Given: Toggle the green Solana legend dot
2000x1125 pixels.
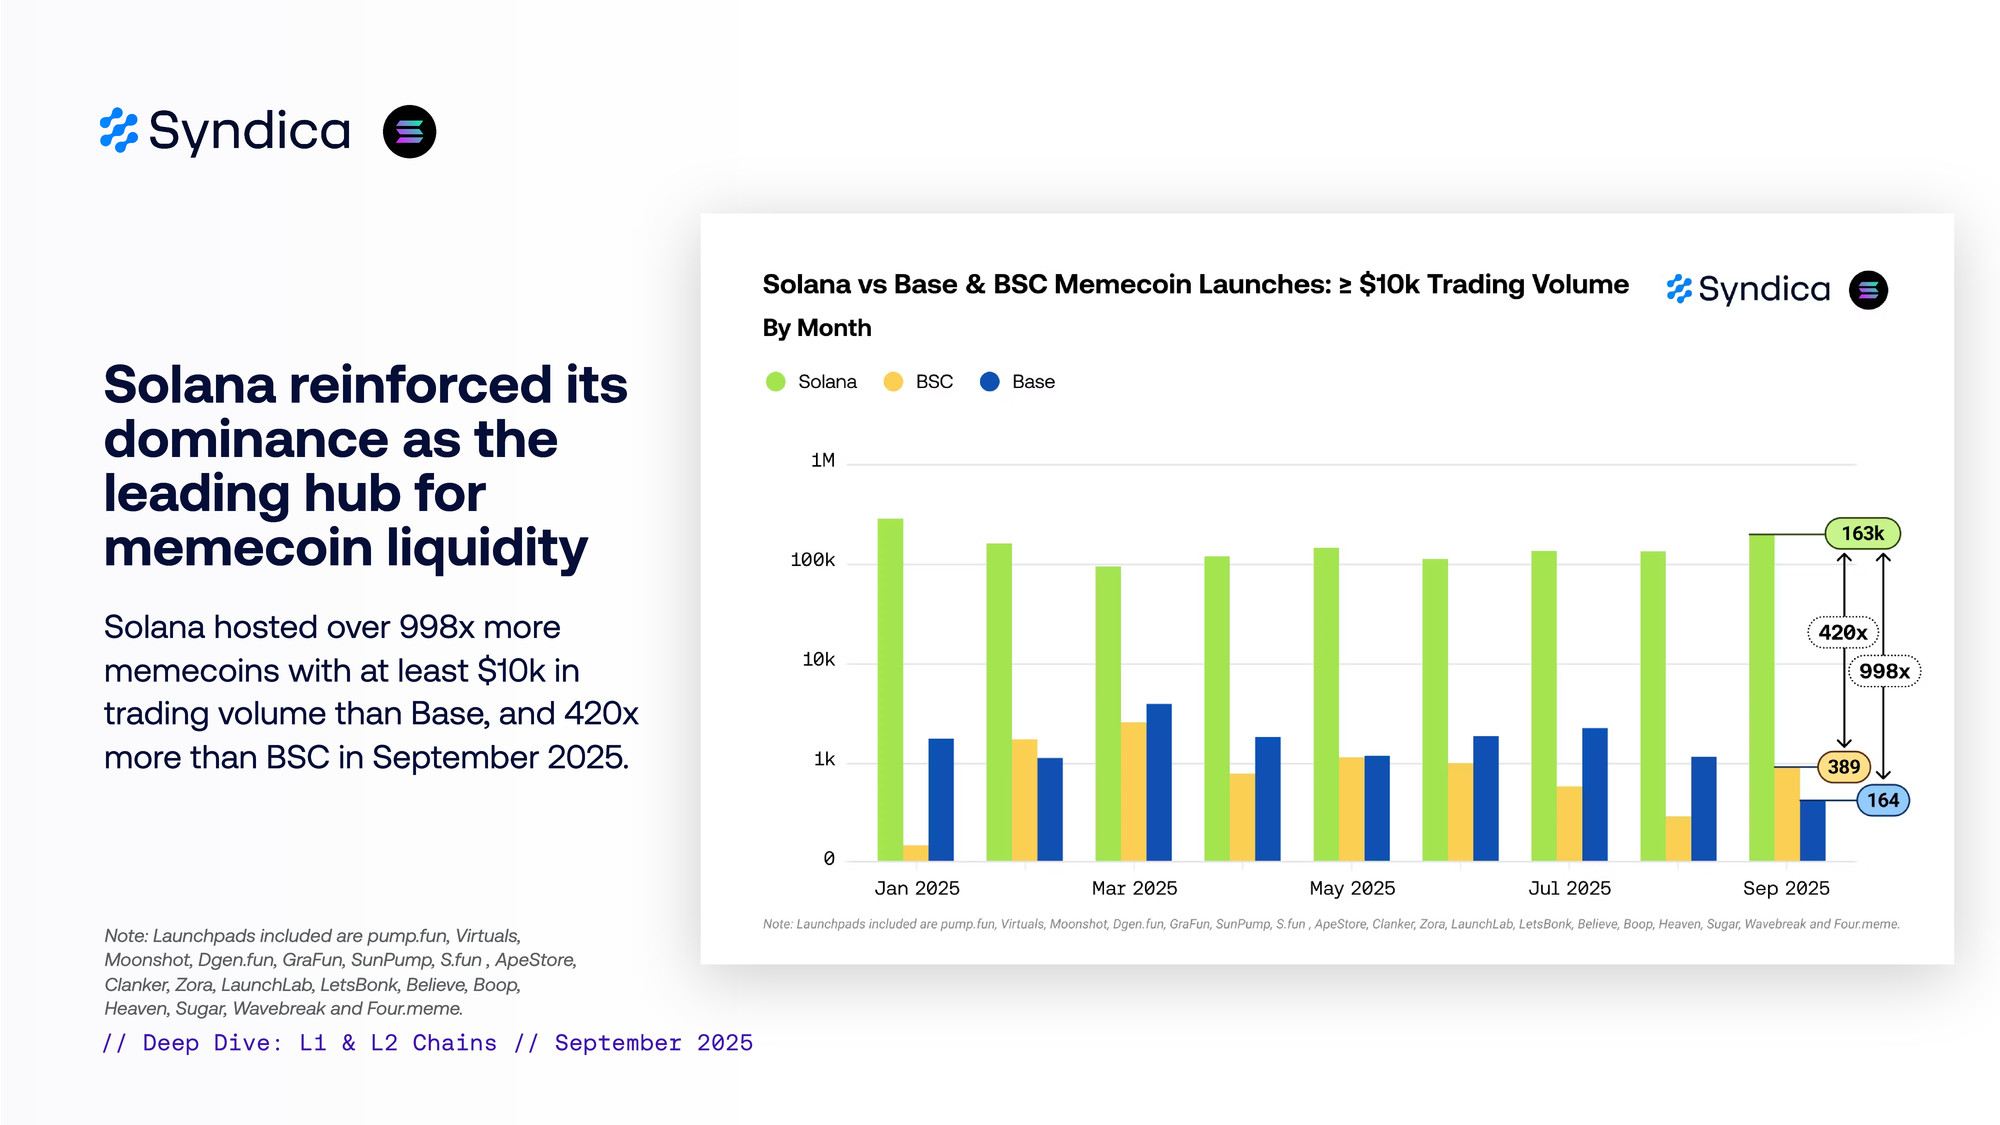Looking at the screenshot, I should click(x=776, y=382).
